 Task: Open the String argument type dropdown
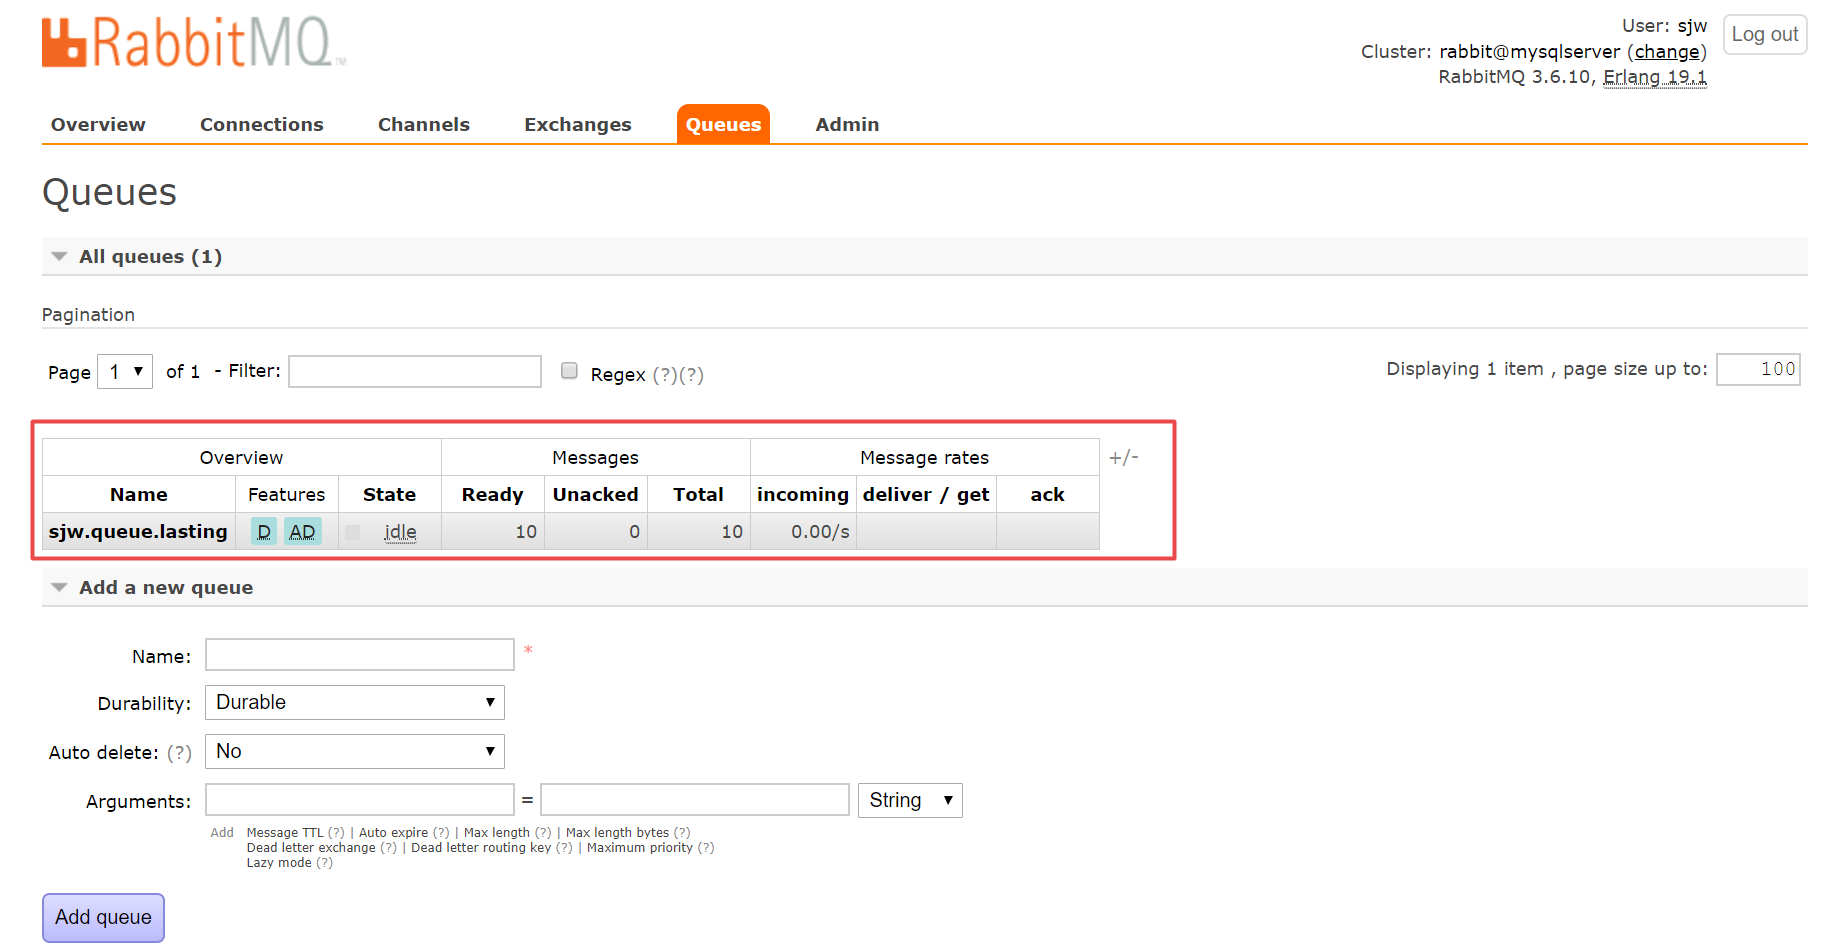909,800
